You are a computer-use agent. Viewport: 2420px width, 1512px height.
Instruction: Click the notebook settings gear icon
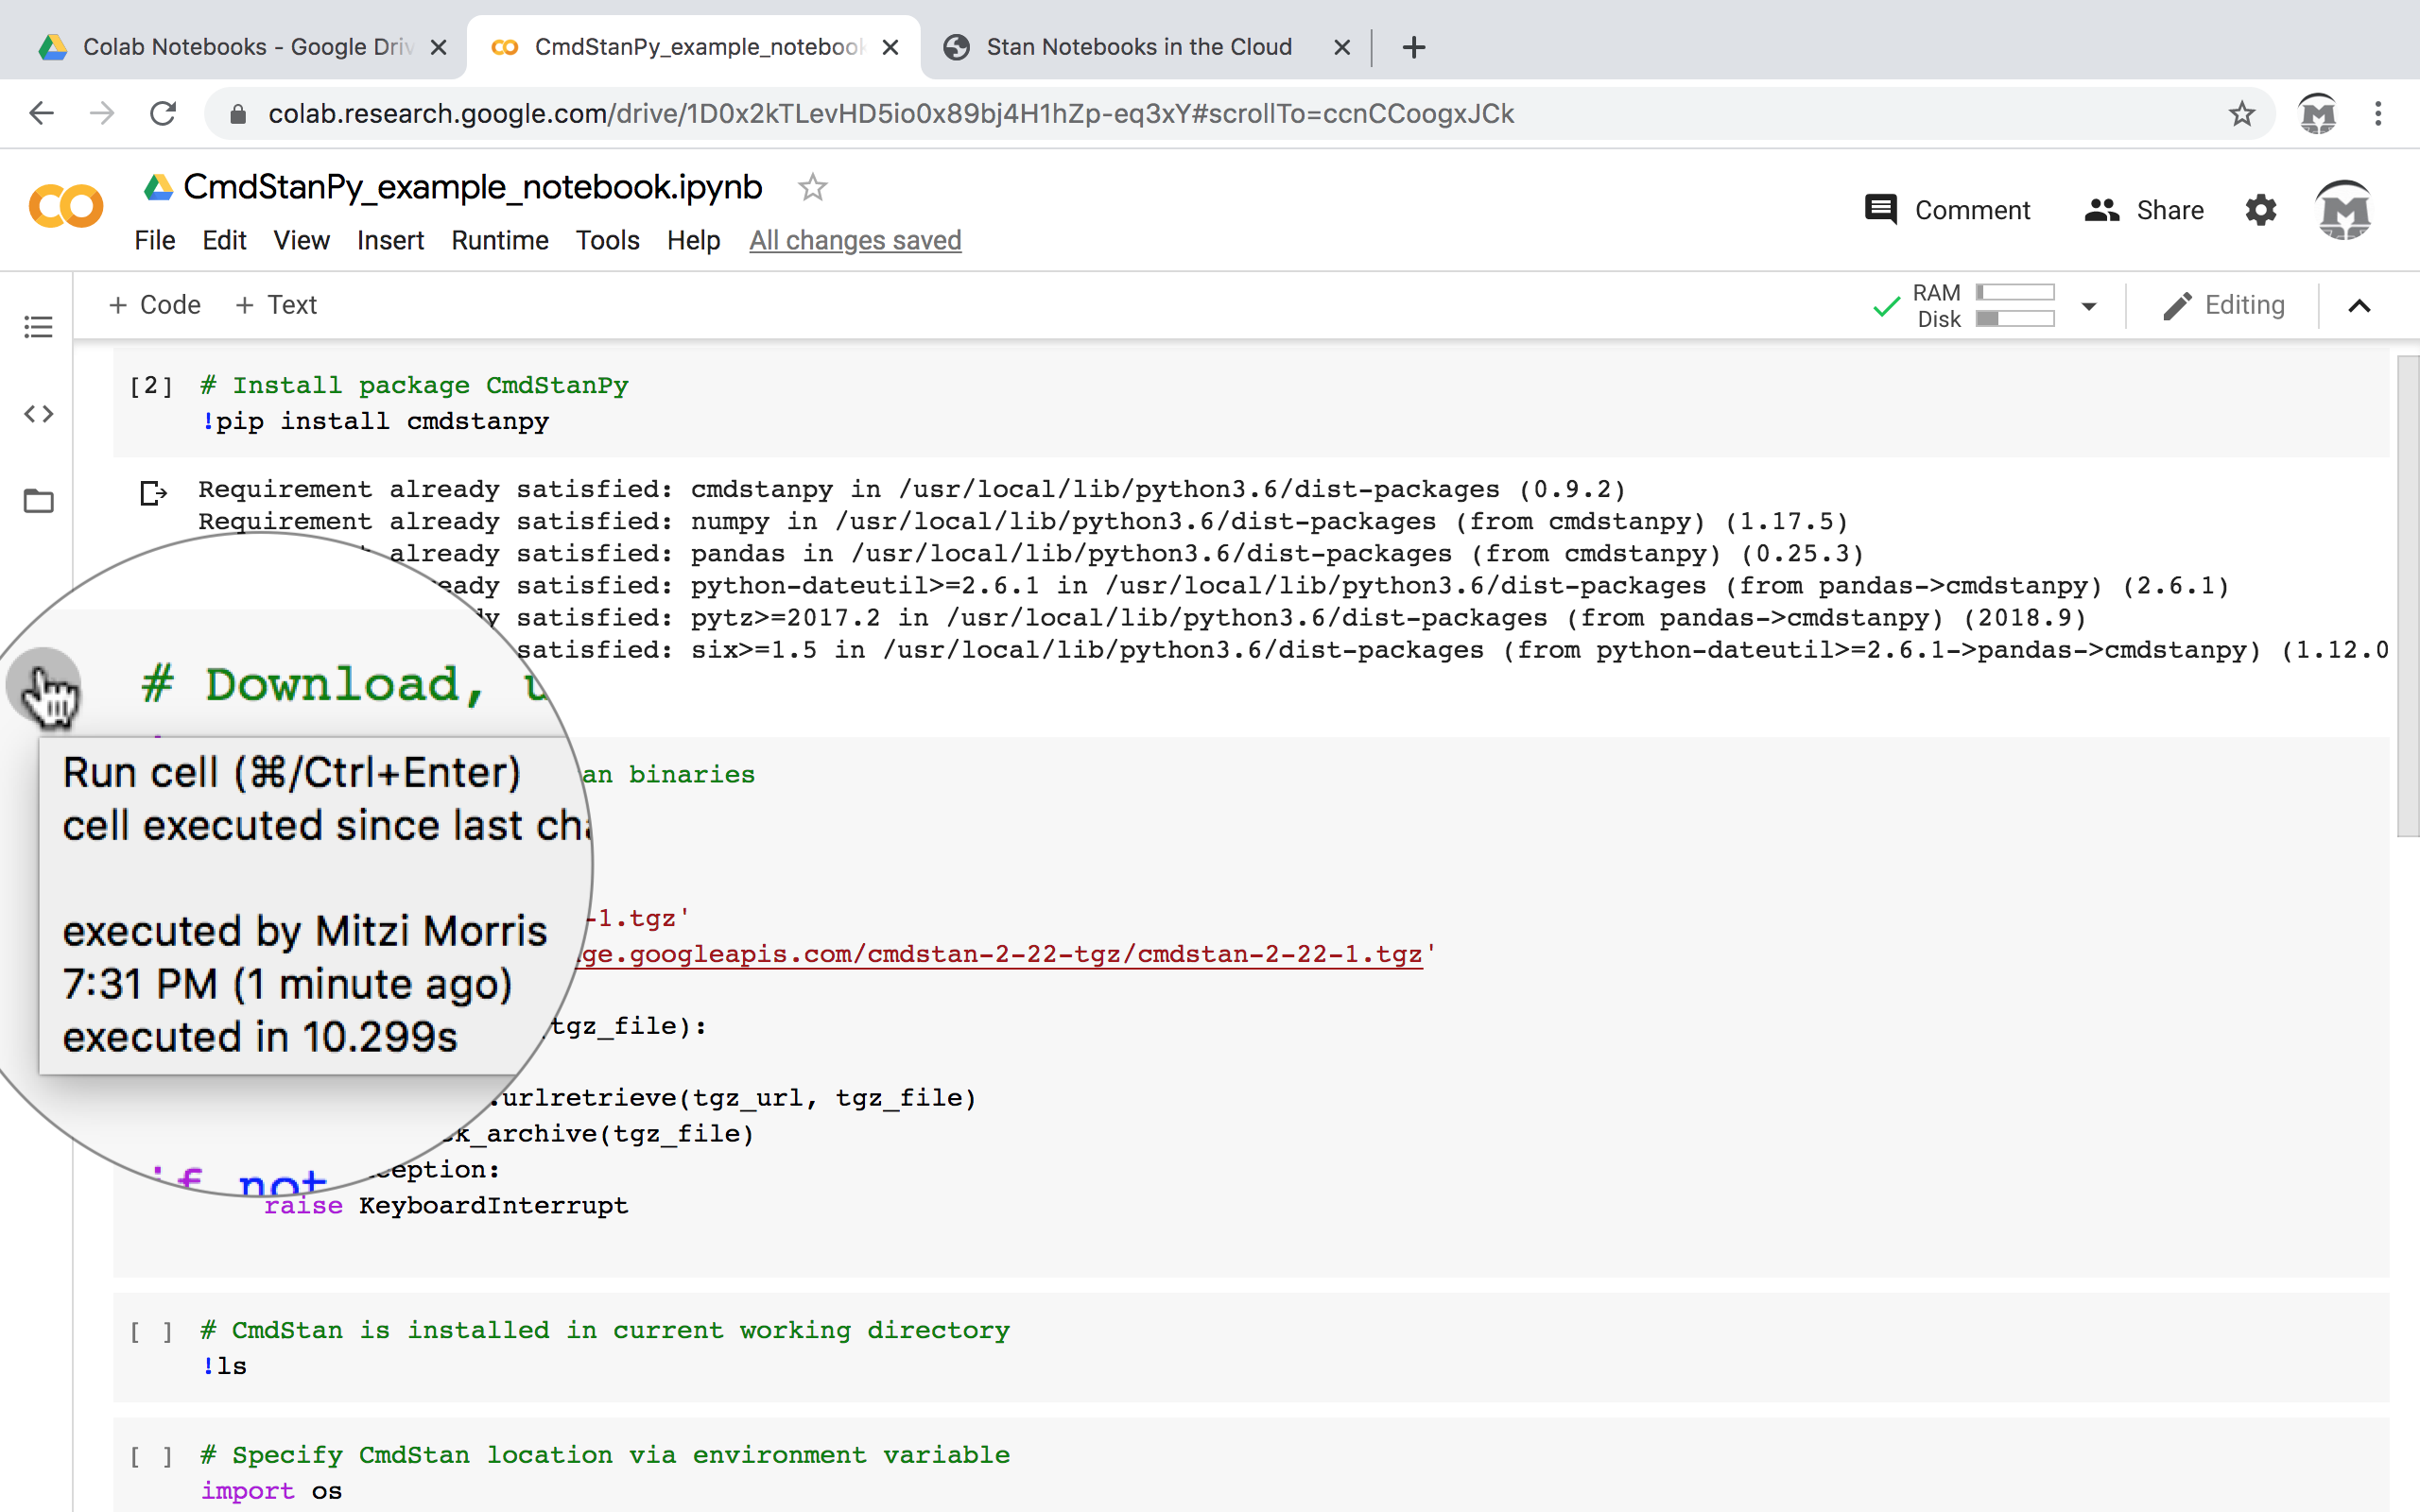2260,210
